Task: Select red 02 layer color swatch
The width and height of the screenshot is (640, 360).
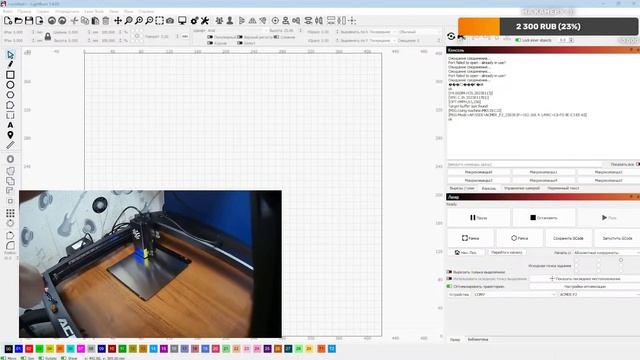Action: pyautogui.click(x=29, y=349)
